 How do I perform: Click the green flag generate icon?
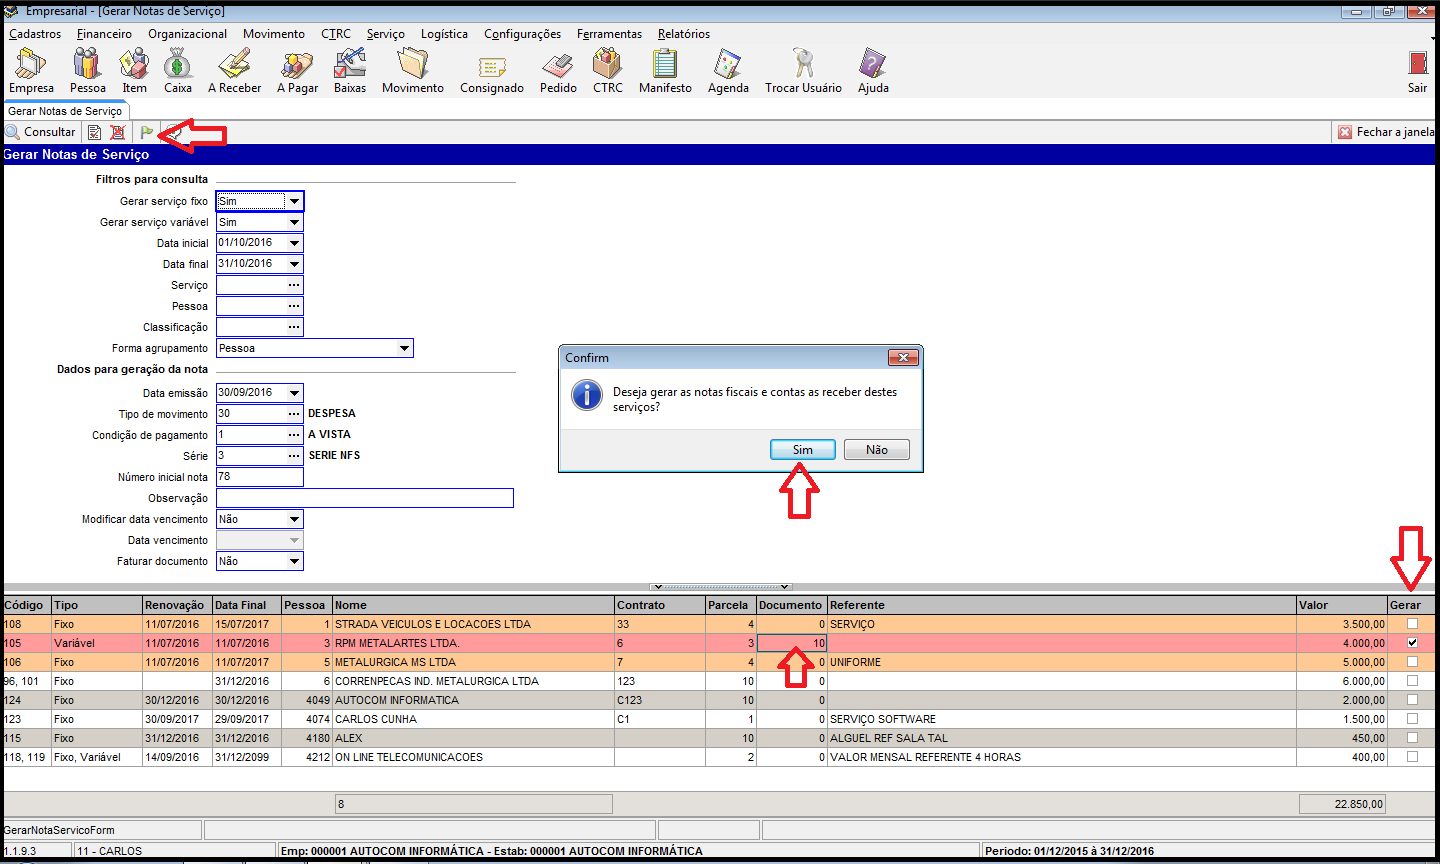147,132
